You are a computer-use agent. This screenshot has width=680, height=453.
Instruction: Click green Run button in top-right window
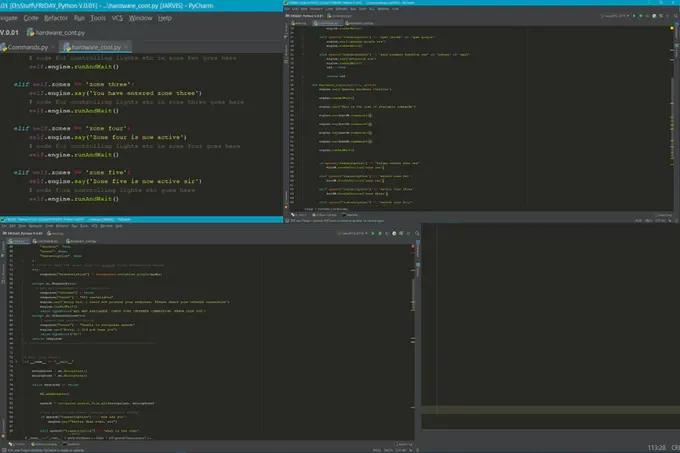point(634,16)
